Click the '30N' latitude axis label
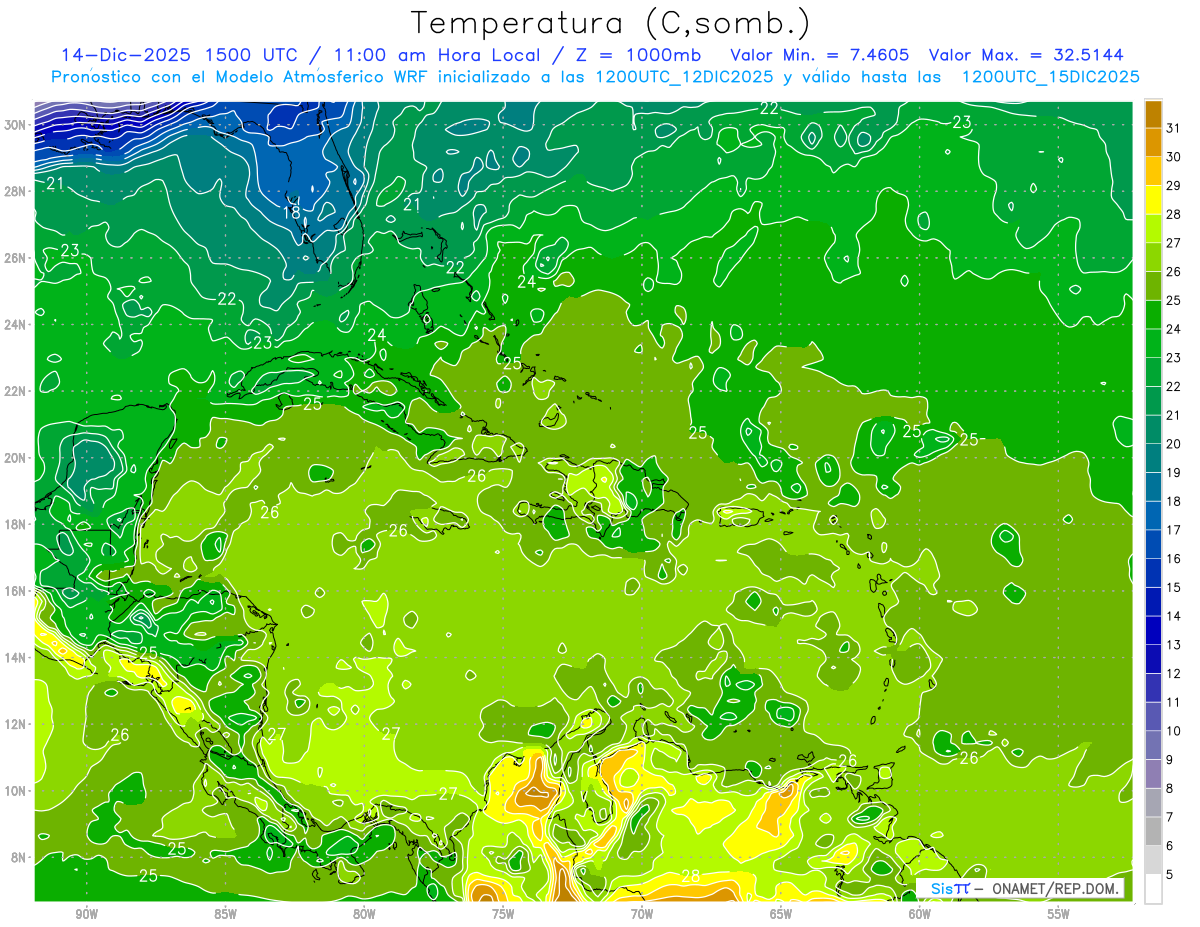This screenshot has width=1200, height=927. point(16,124)
